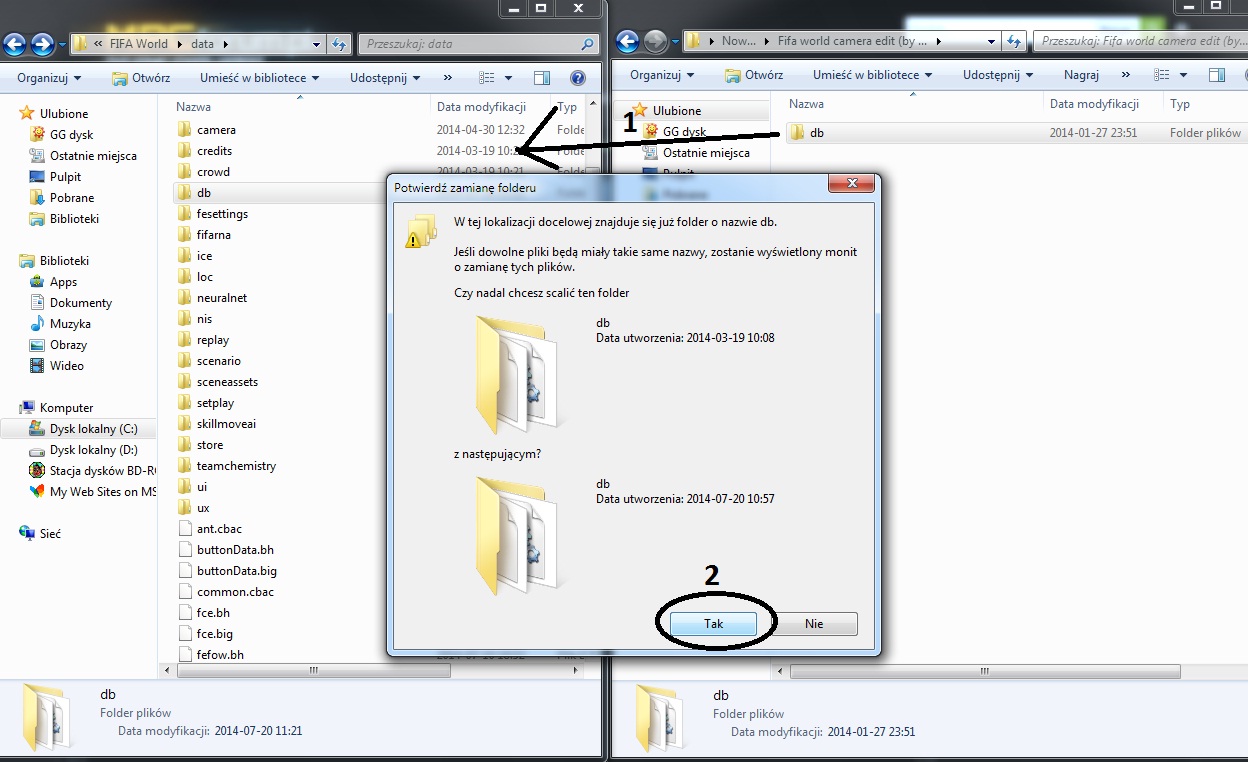Click Otwórz in right window toolbar
The width and height of the screenshot is (1248, 762).
click(x=754, y=74)
